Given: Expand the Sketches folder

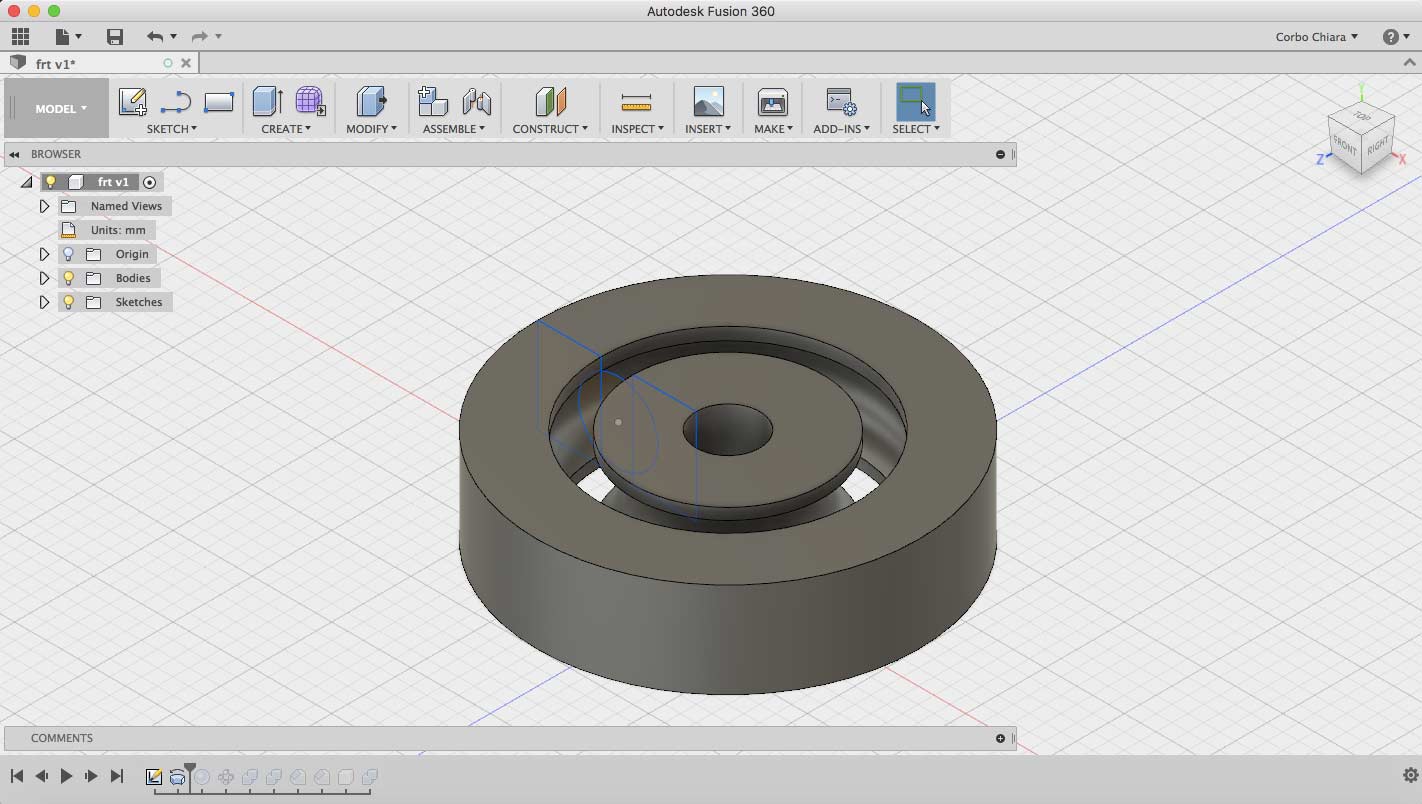Looking at the screenshot, I should click(44, 302).
